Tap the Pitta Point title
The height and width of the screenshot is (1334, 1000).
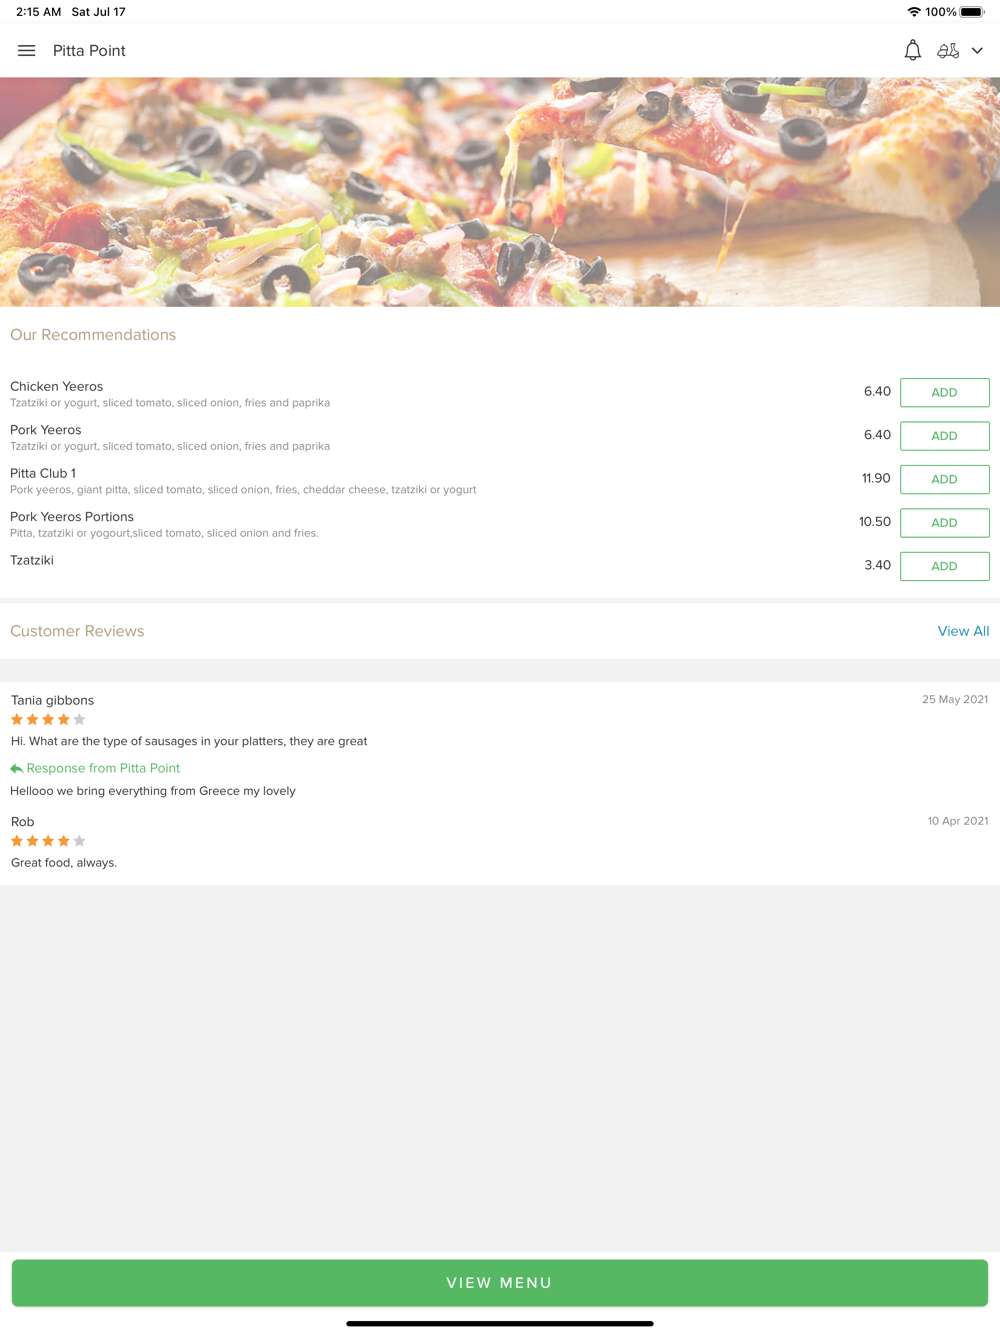pyautogui.click(x=89, y=51)
